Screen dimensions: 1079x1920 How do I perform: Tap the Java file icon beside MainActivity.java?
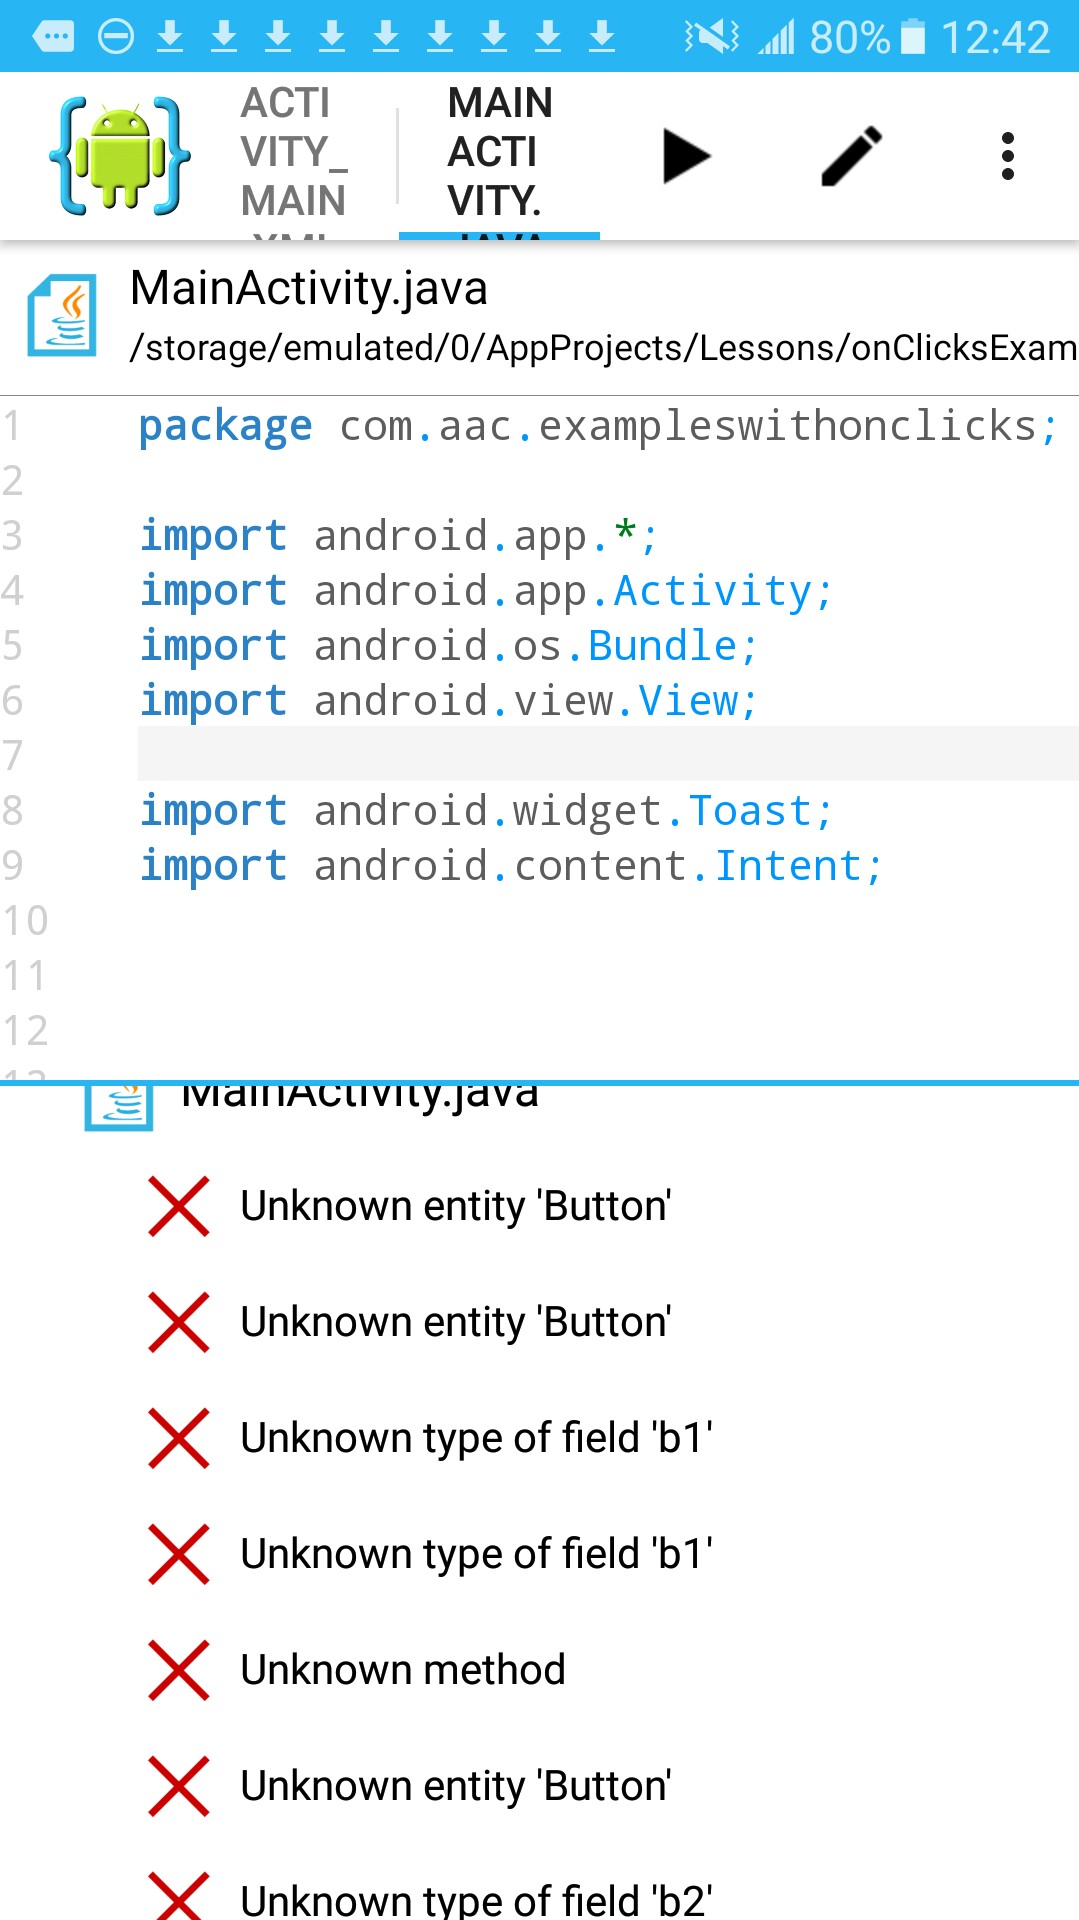[x=64, y=316]
